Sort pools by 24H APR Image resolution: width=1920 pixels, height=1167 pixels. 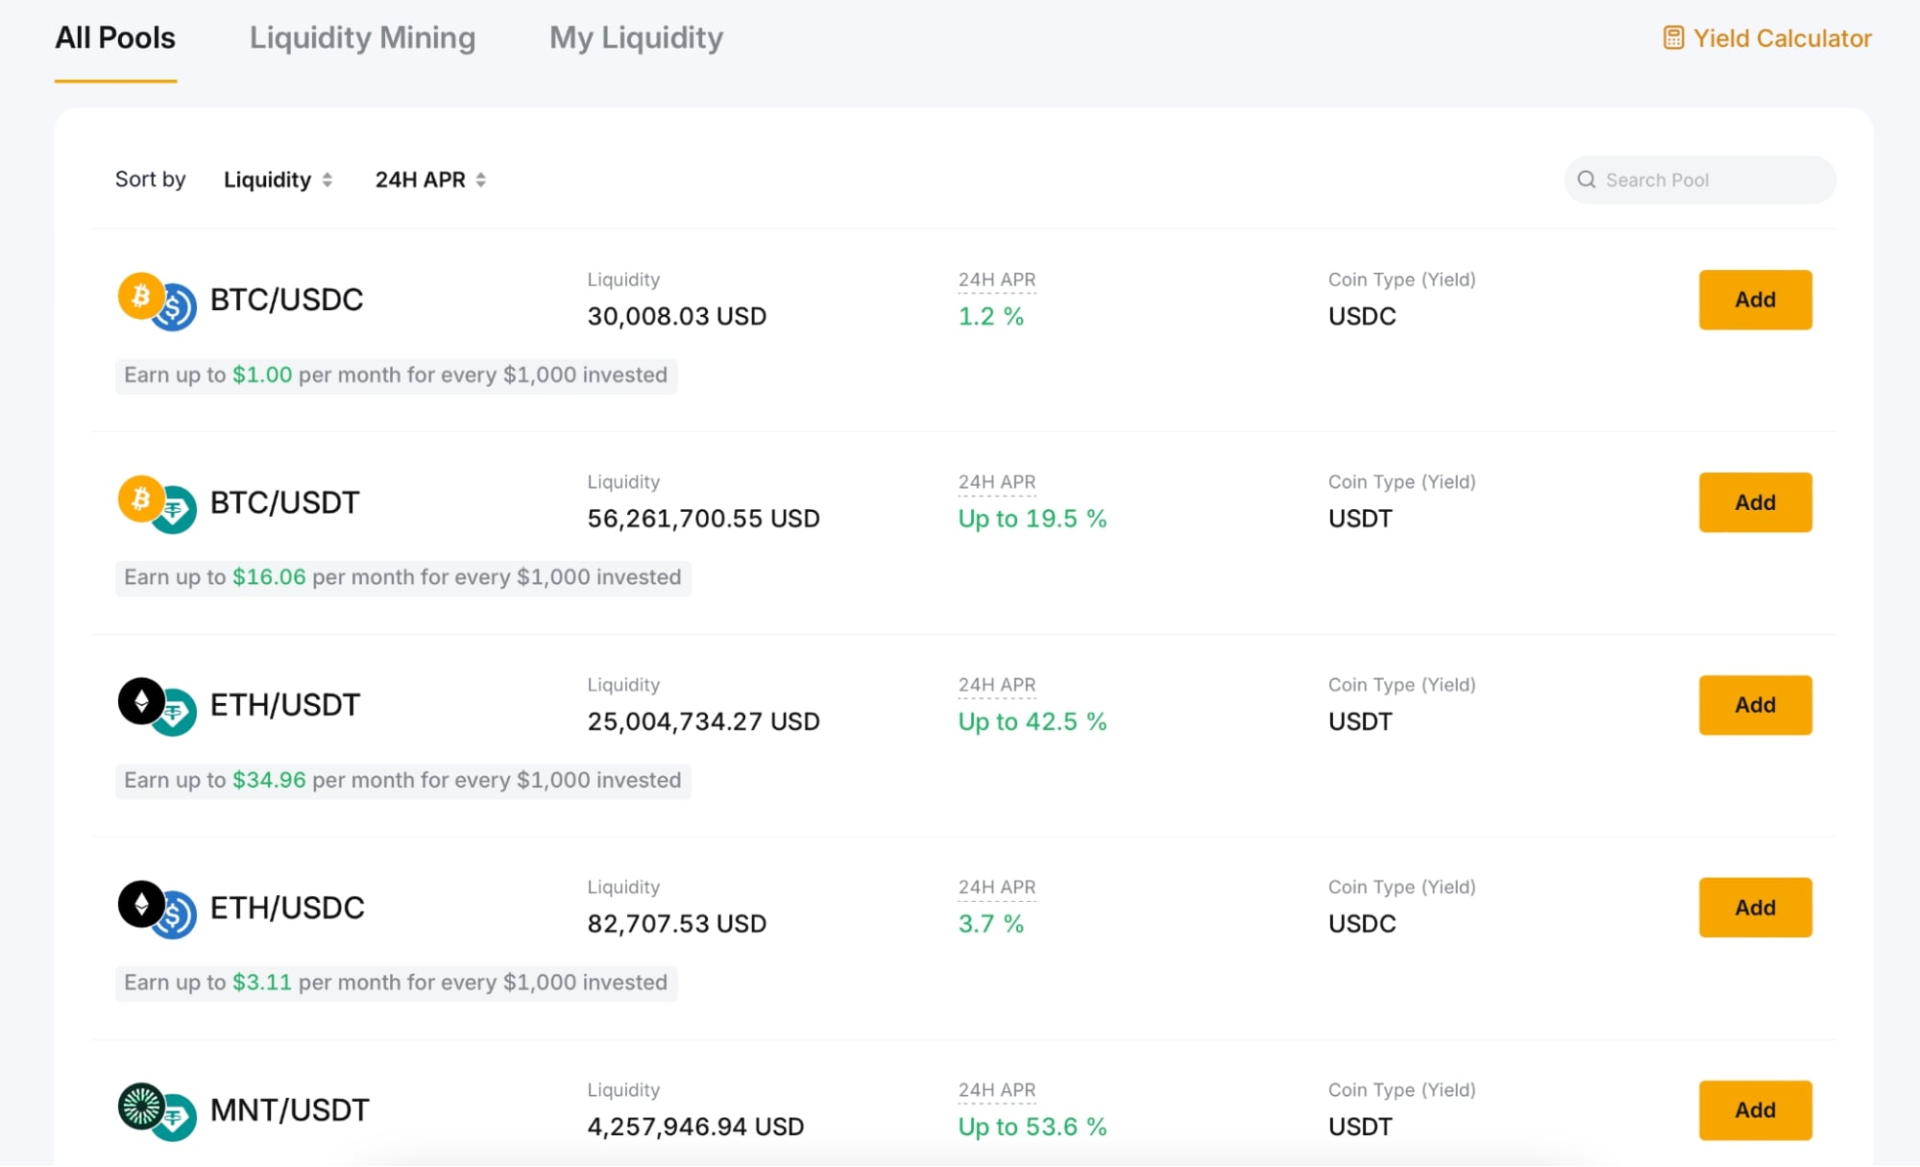pos(420,180)
